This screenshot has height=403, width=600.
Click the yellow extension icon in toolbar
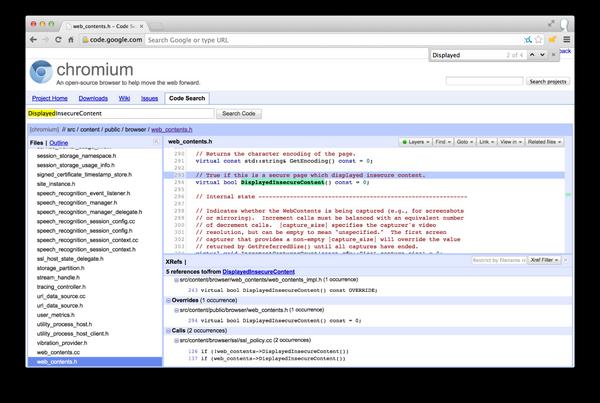pos(552,39)
